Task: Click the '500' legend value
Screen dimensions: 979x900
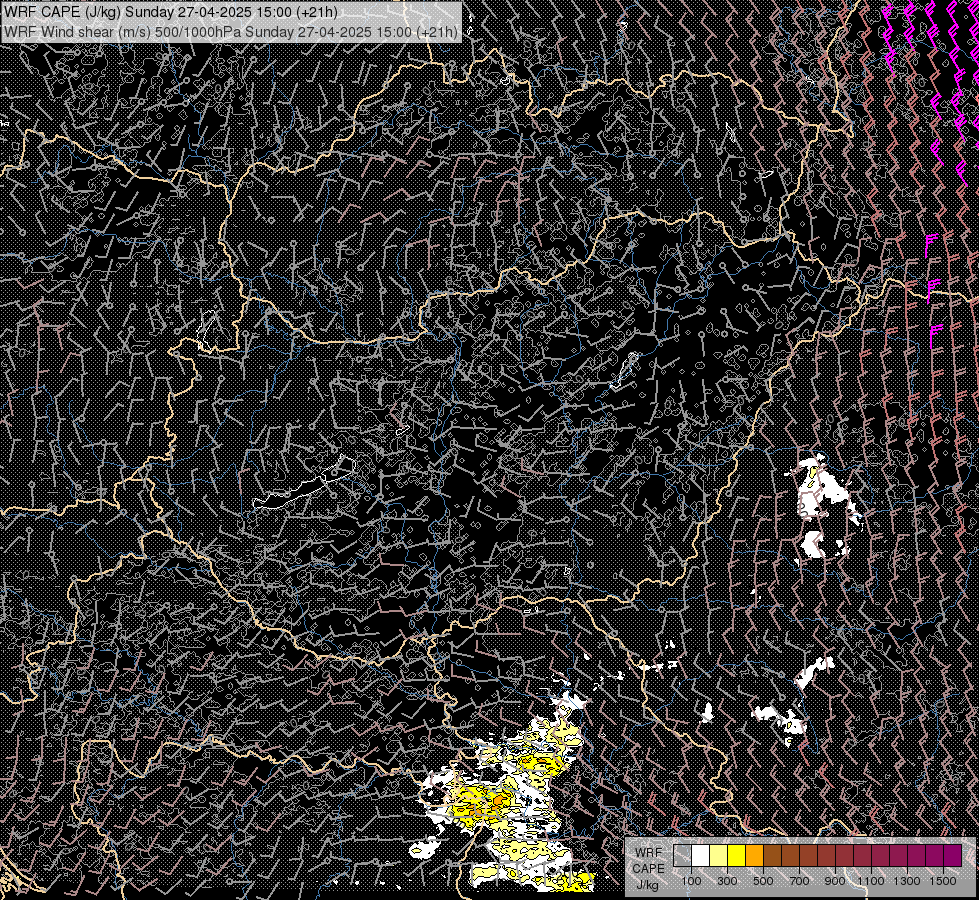Action: pyautogui.click(x=763, y=881)
